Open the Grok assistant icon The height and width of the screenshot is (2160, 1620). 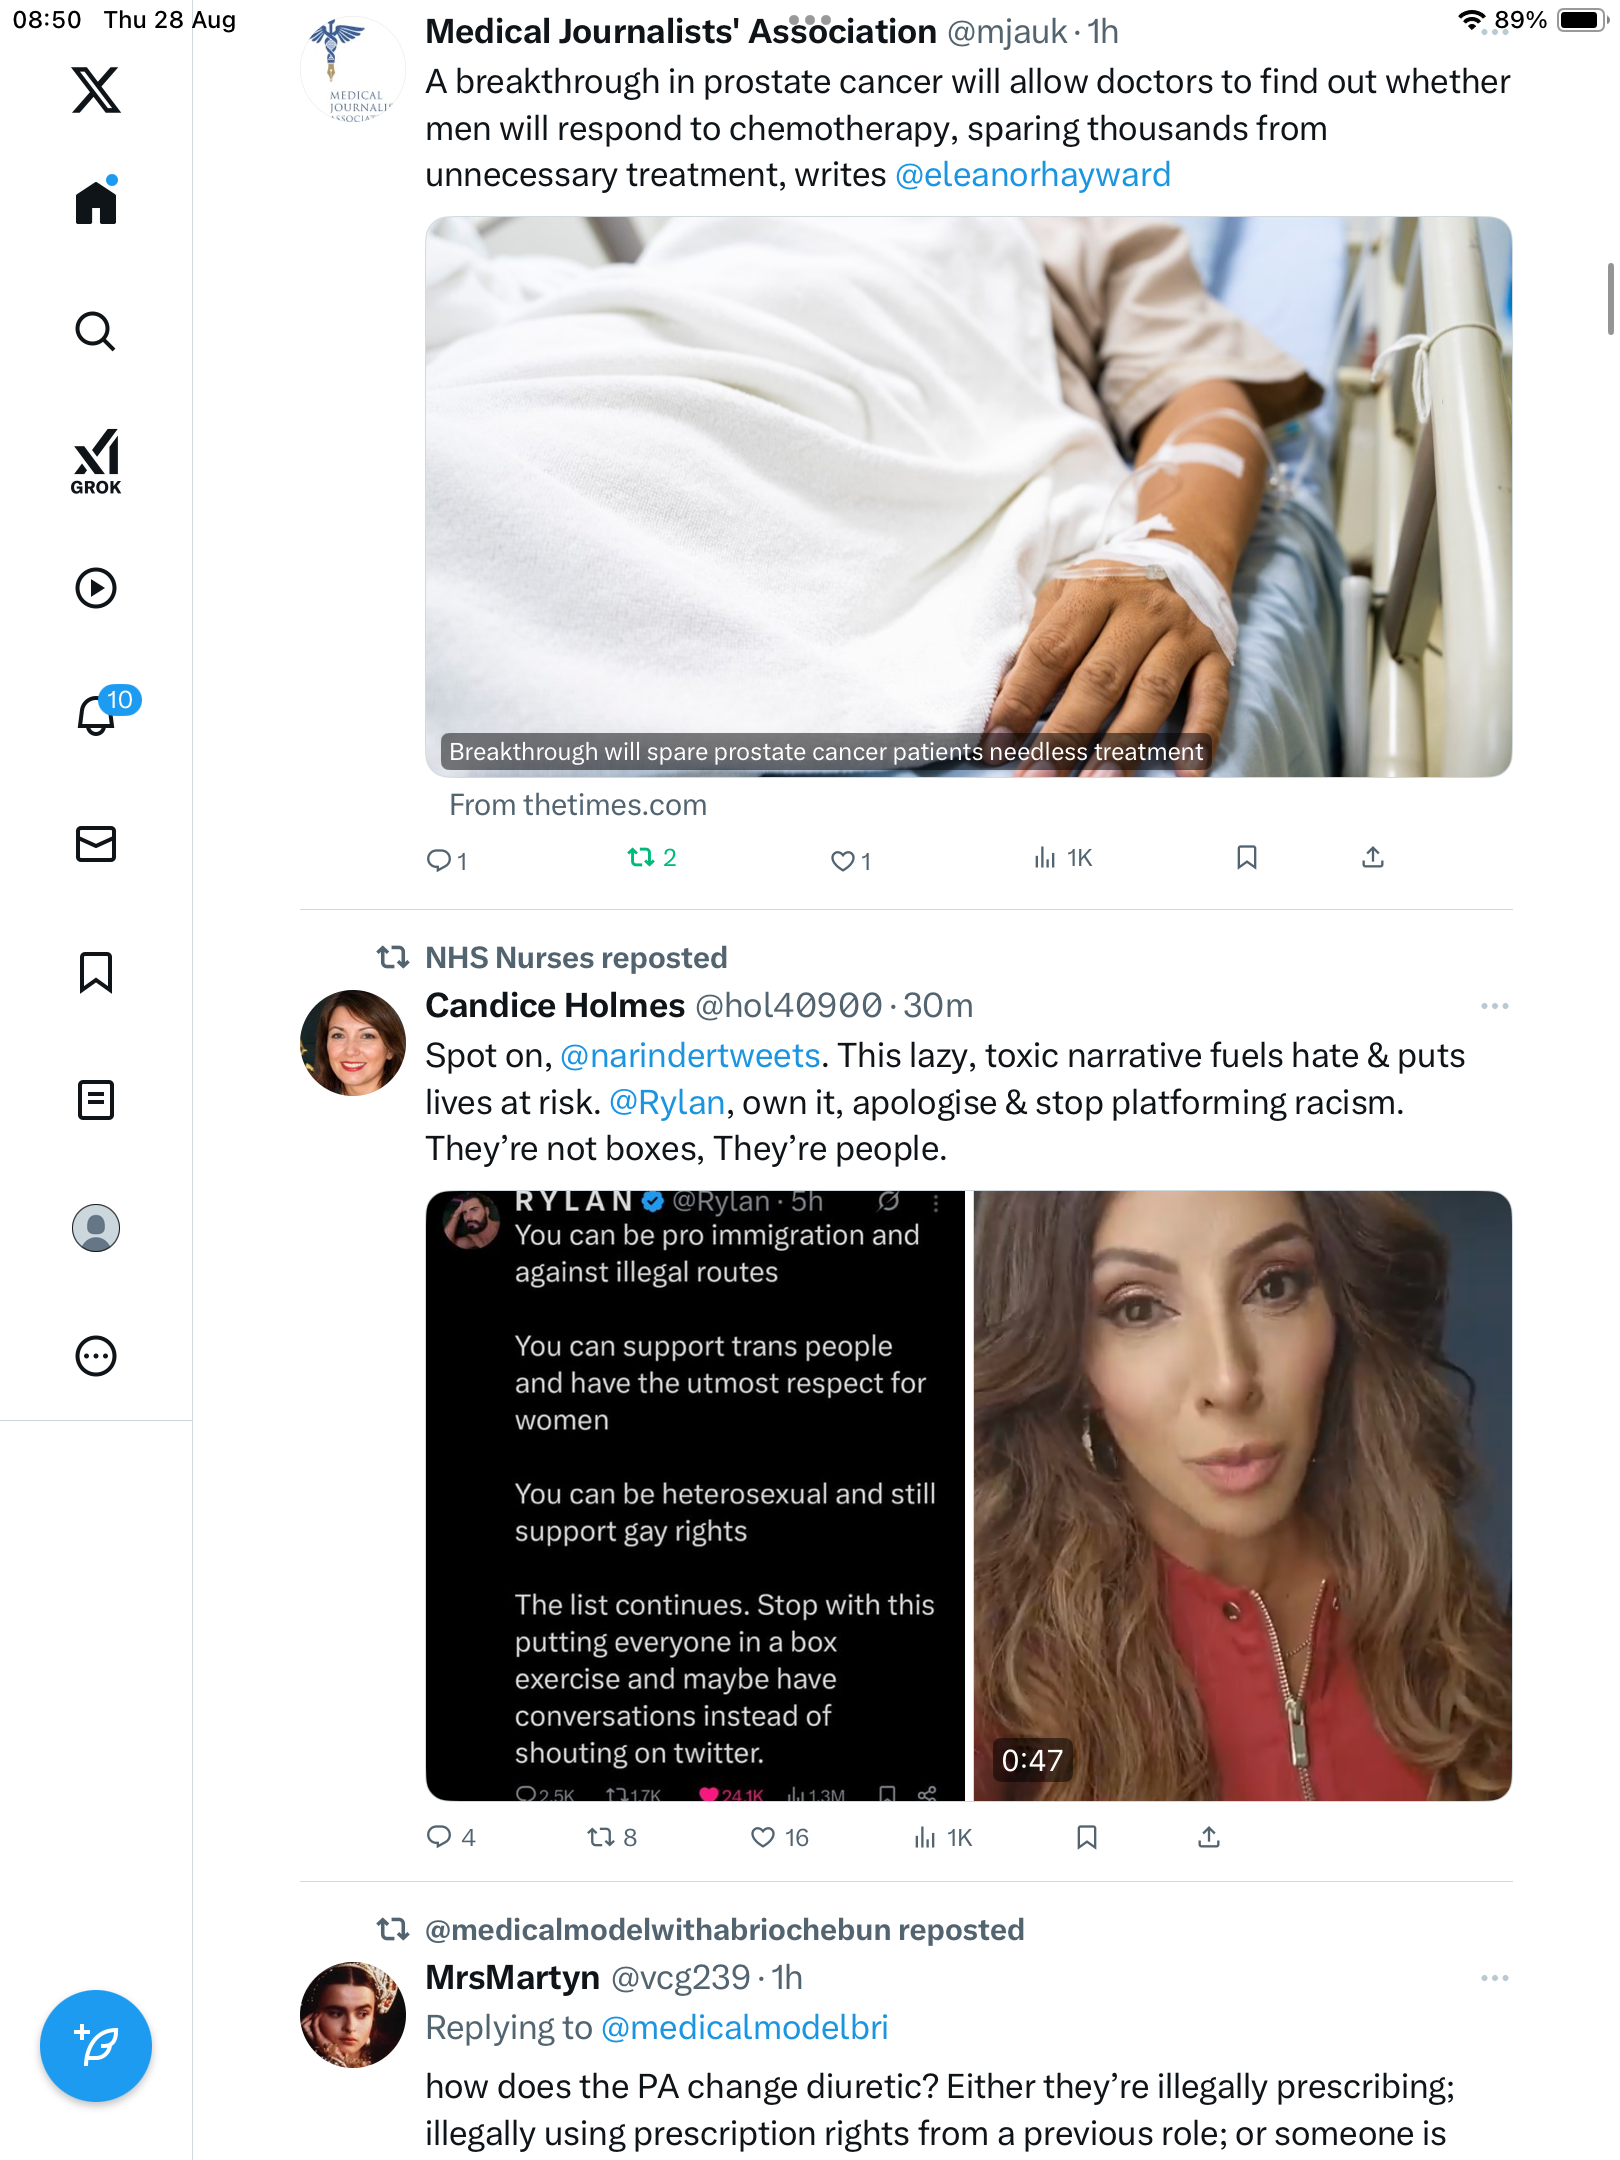click(96, 461)
